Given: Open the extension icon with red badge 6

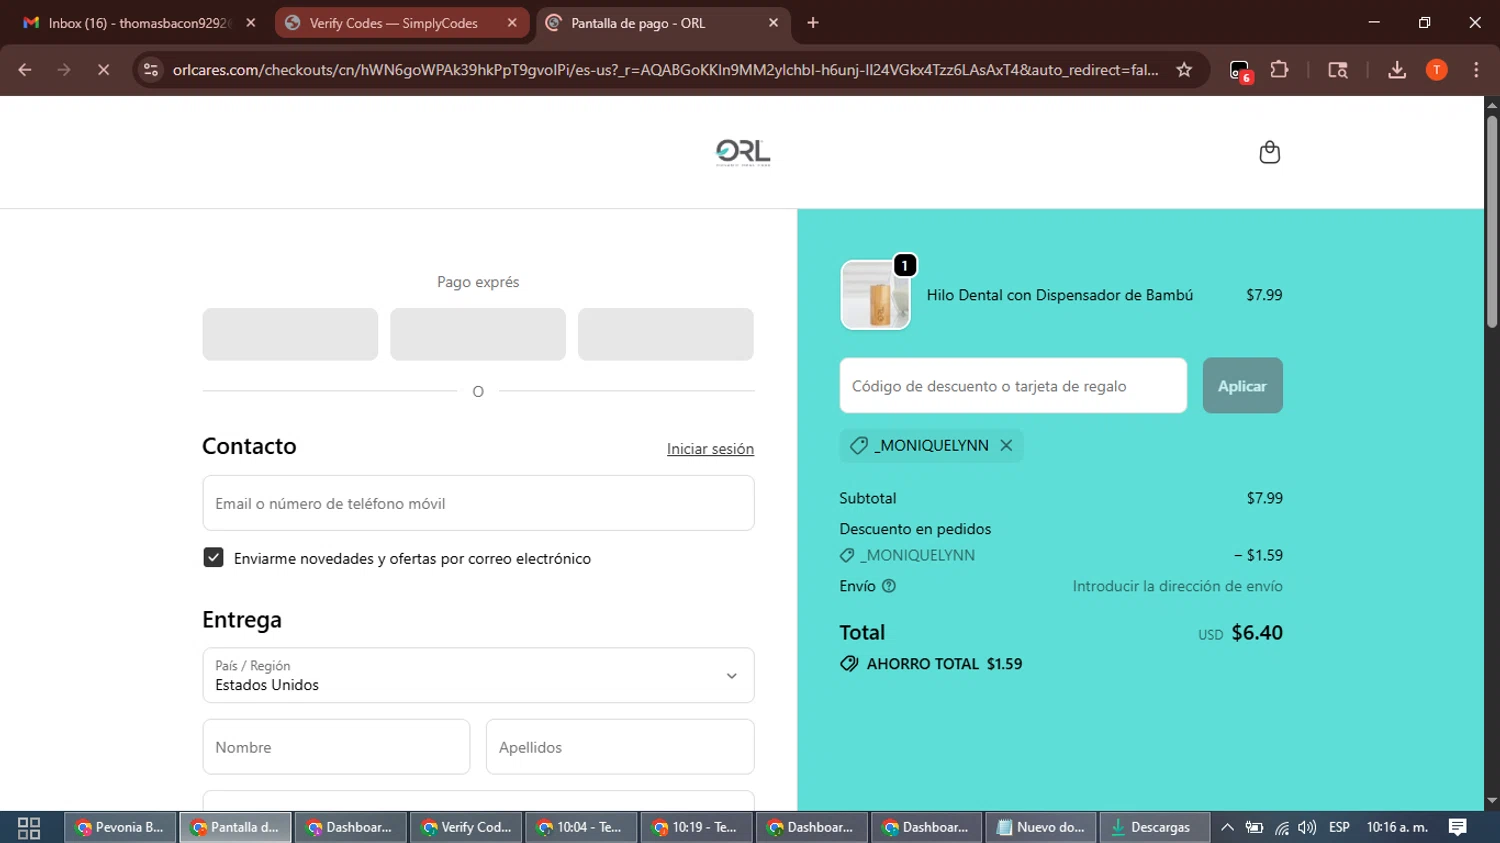Looking at the screenshot, I should 1240,71.
